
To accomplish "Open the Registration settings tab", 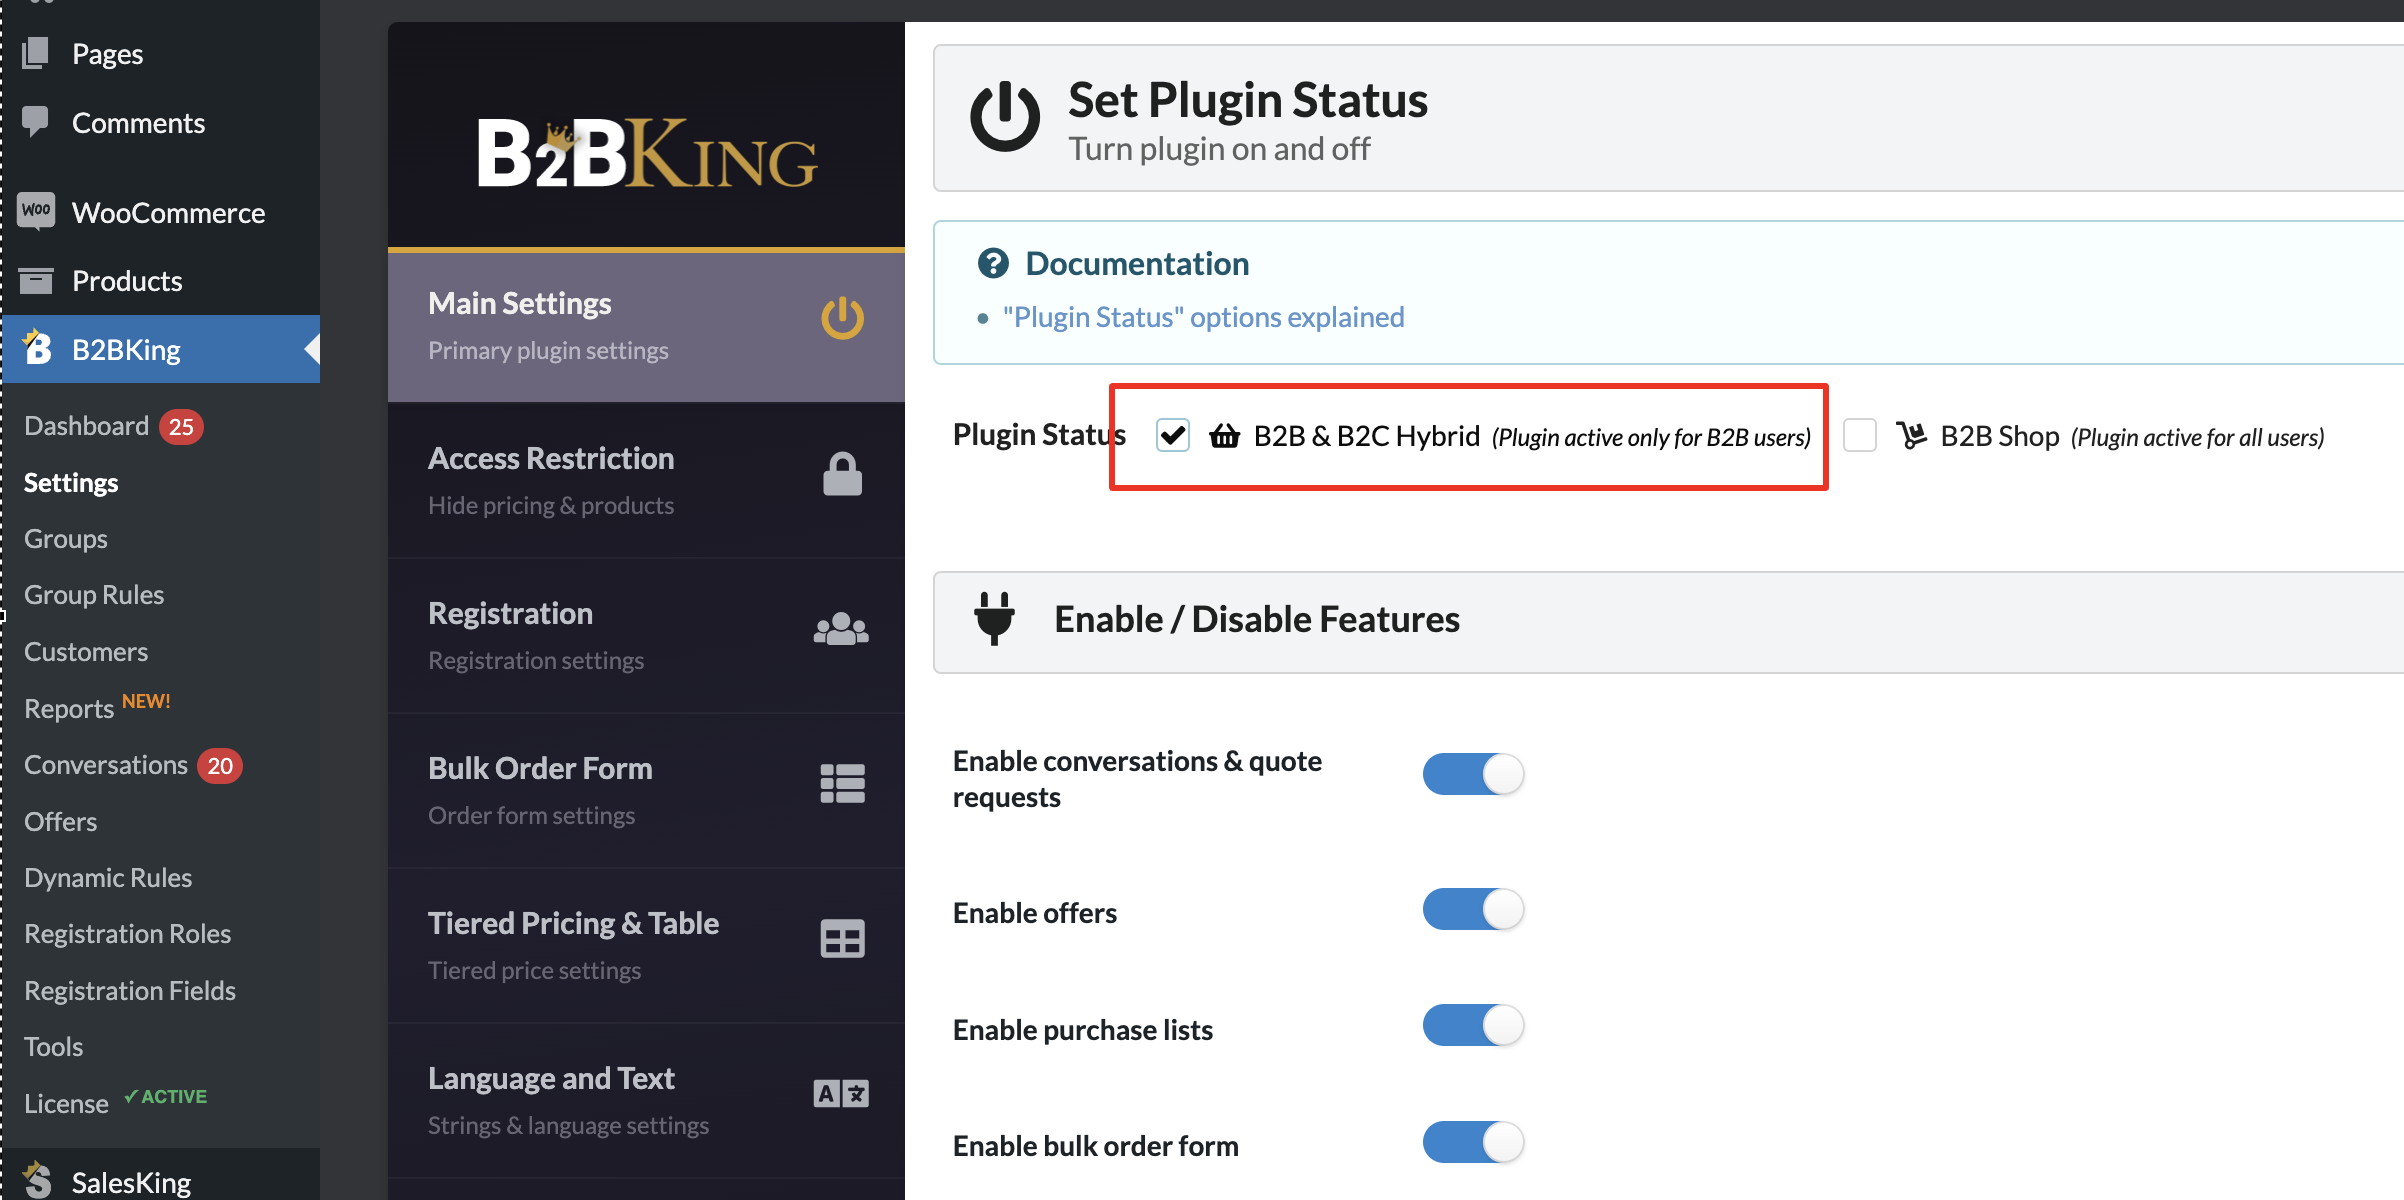I will point(646,636).
